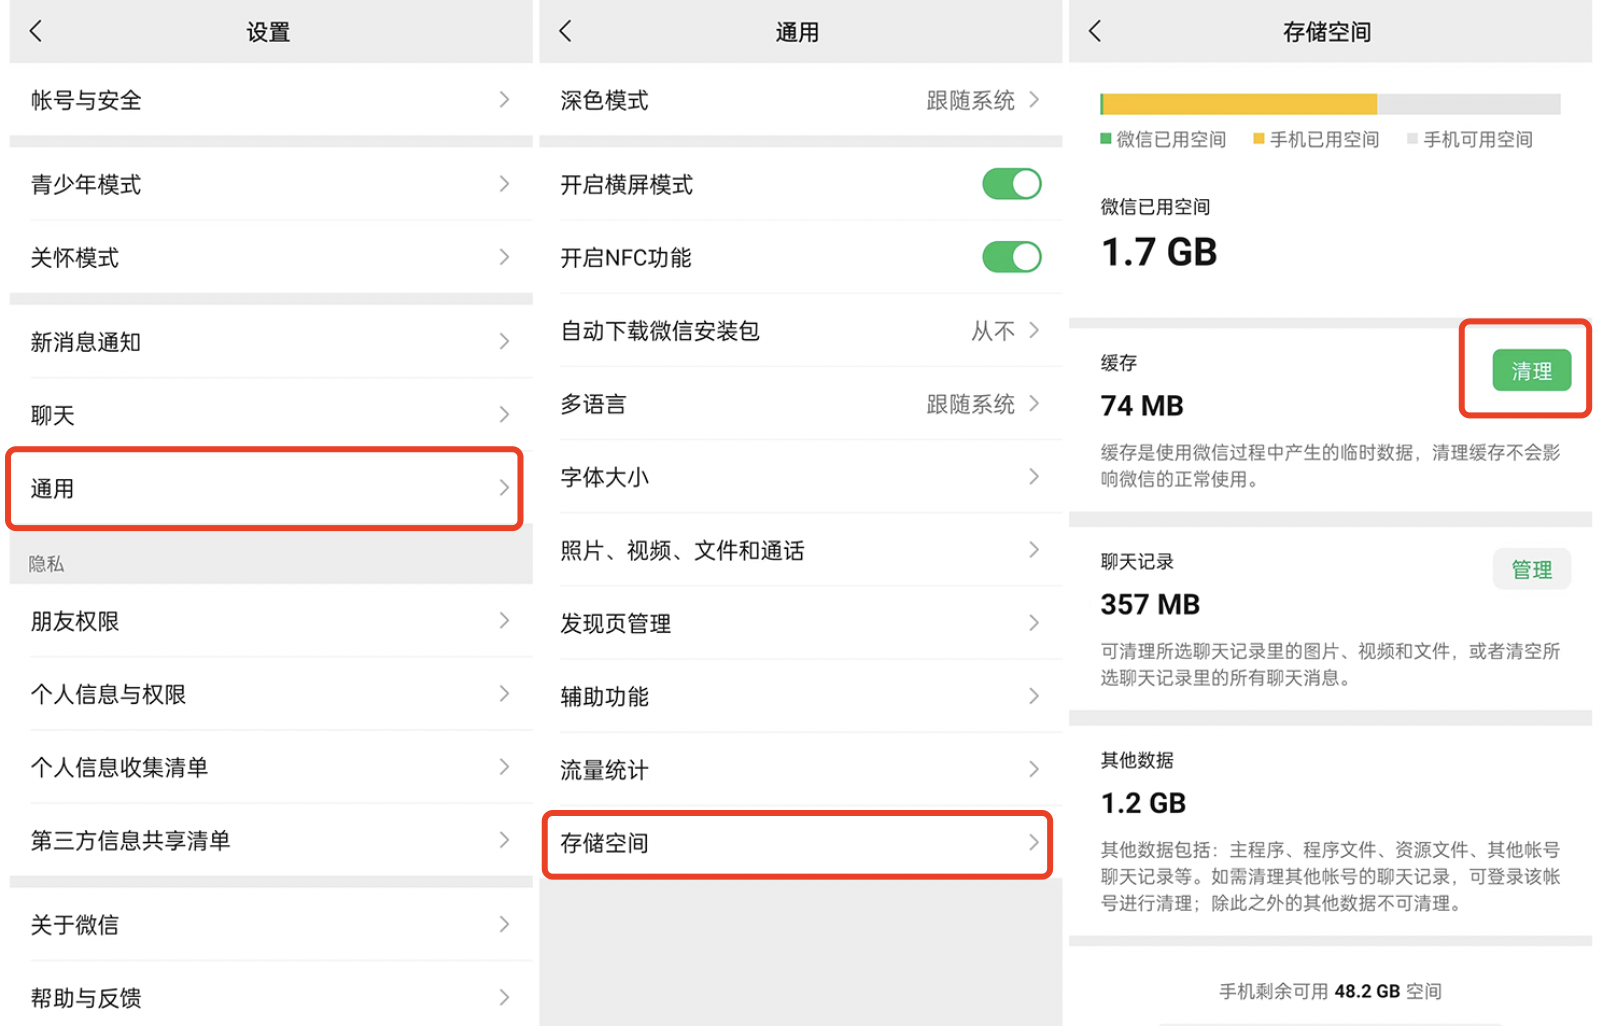
Task: Click 手机剩余可用 48.2 GB text
Action: (1330, 991)
